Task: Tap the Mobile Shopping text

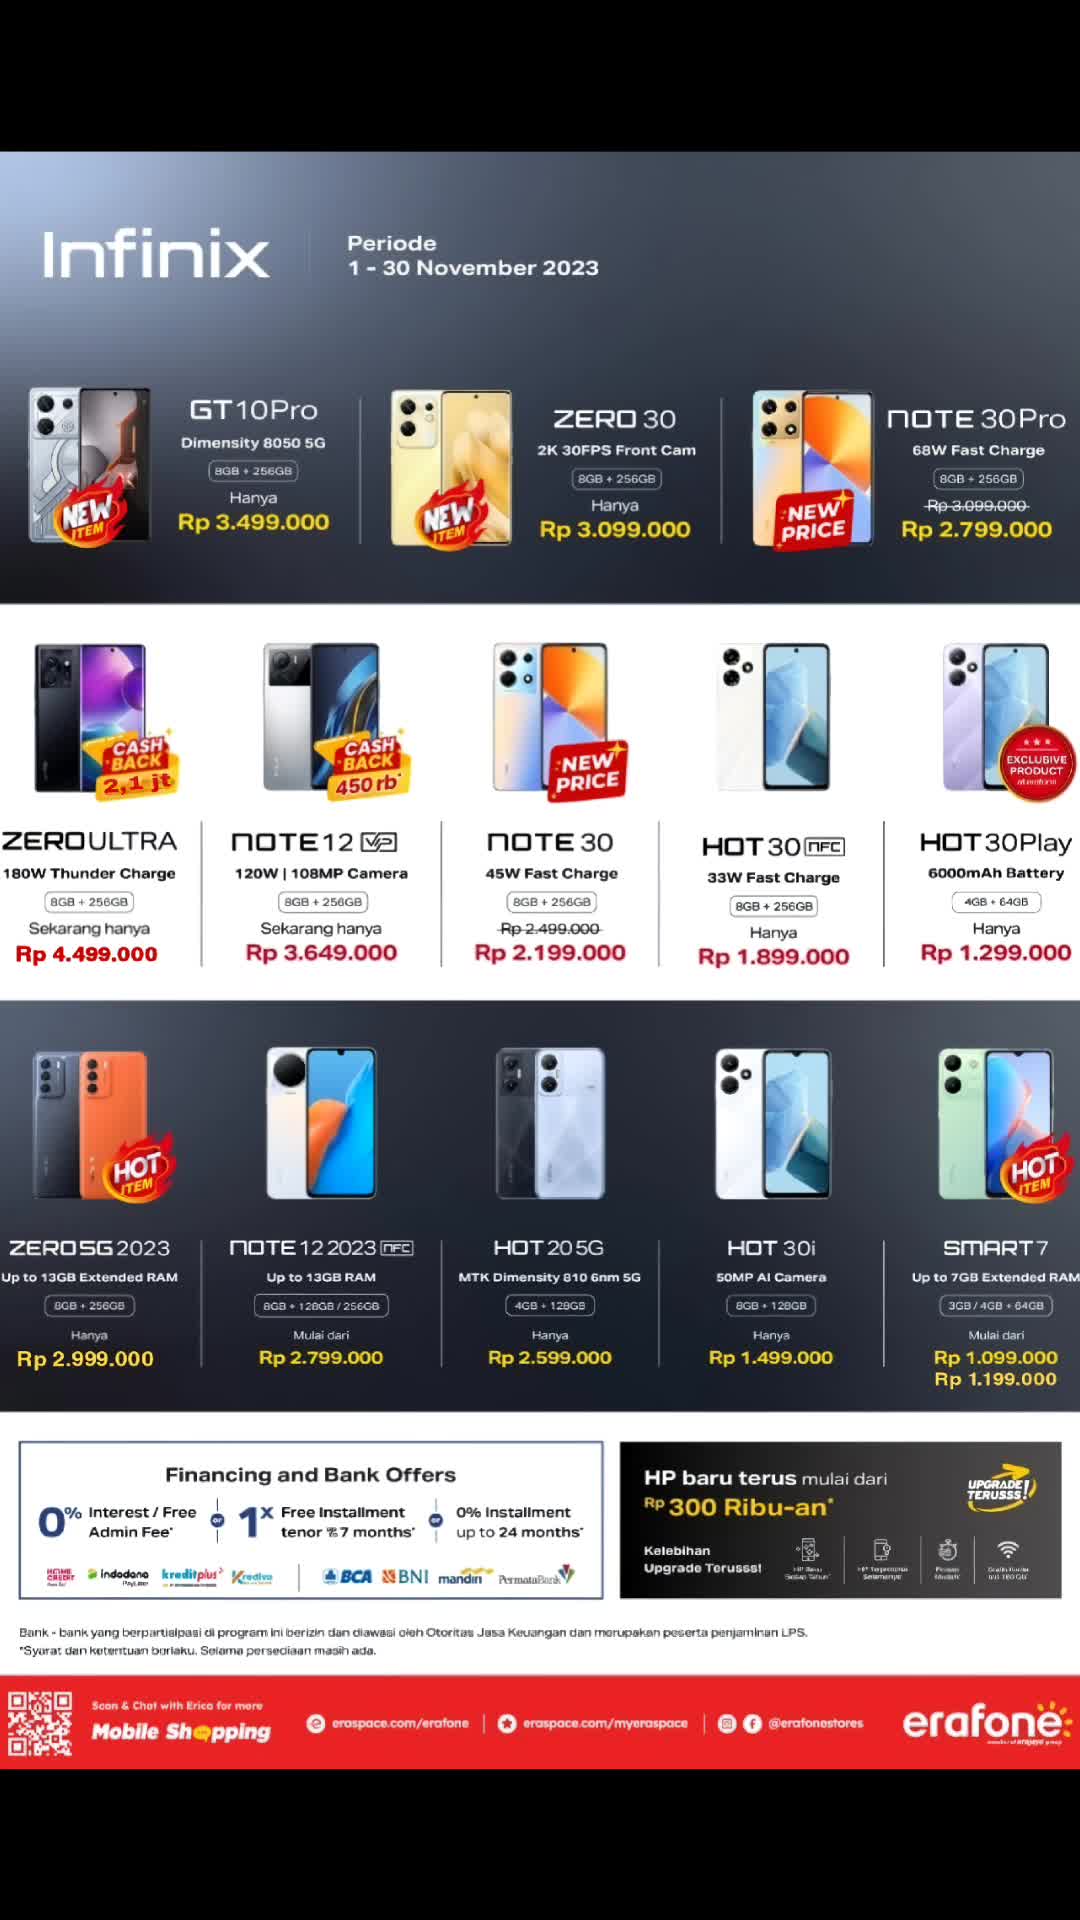Action: (181, 1731)
